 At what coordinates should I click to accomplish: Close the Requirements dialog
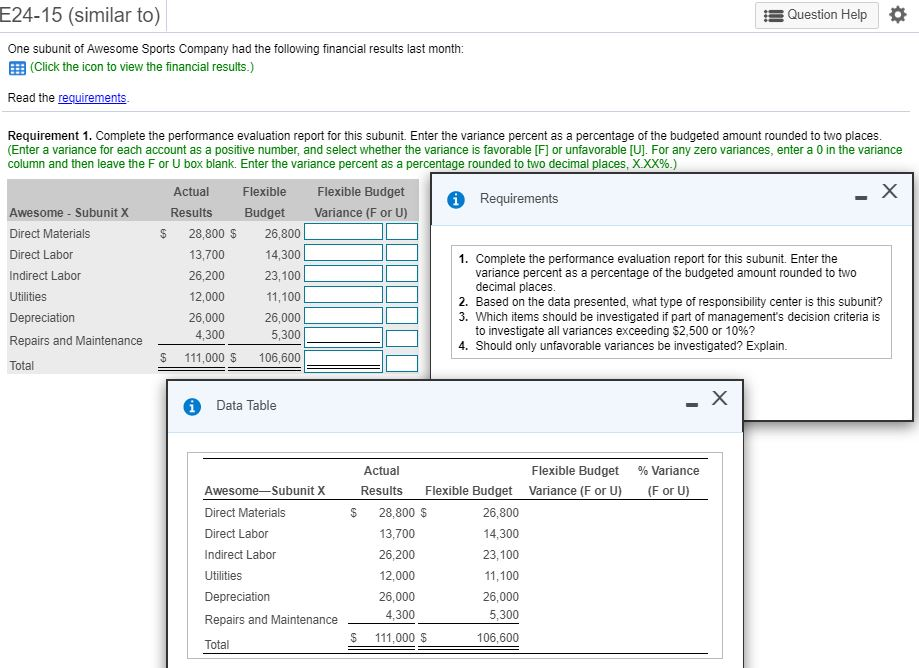click(889, 191)
